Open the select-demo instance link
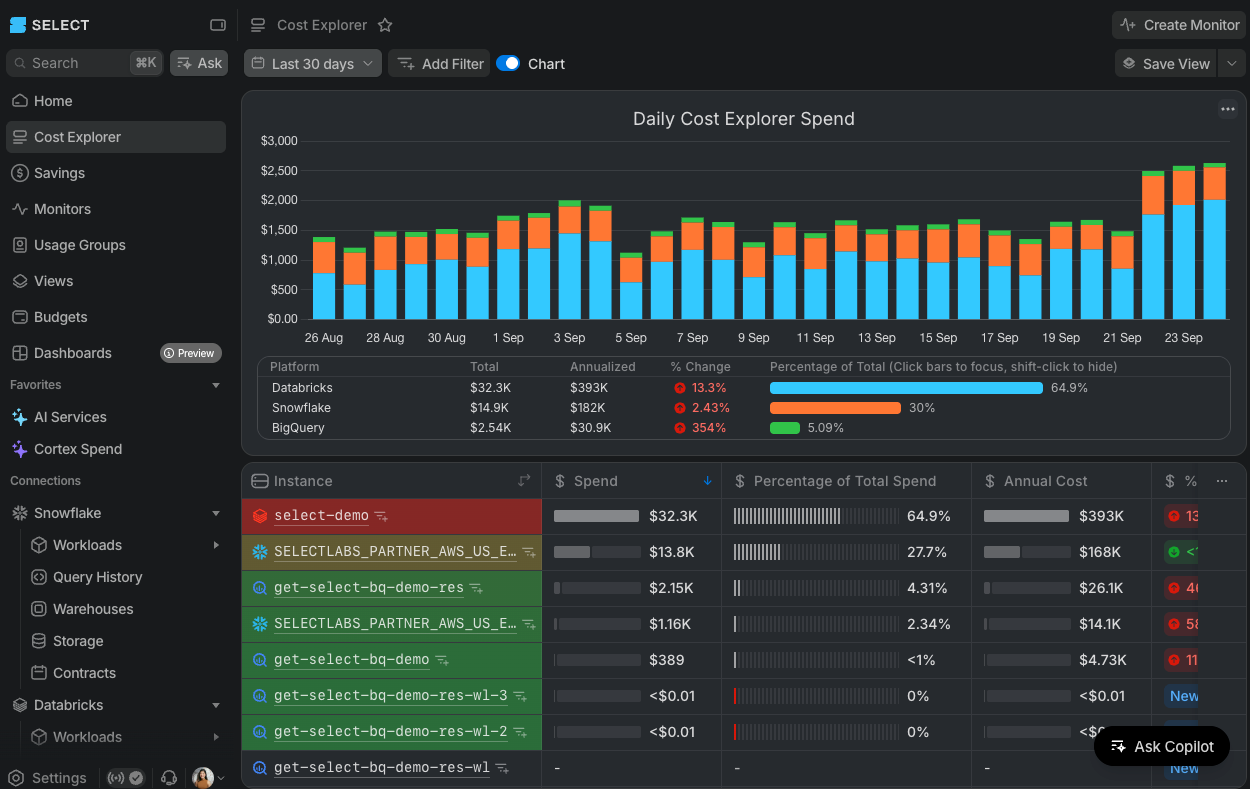 click(321, 516)
